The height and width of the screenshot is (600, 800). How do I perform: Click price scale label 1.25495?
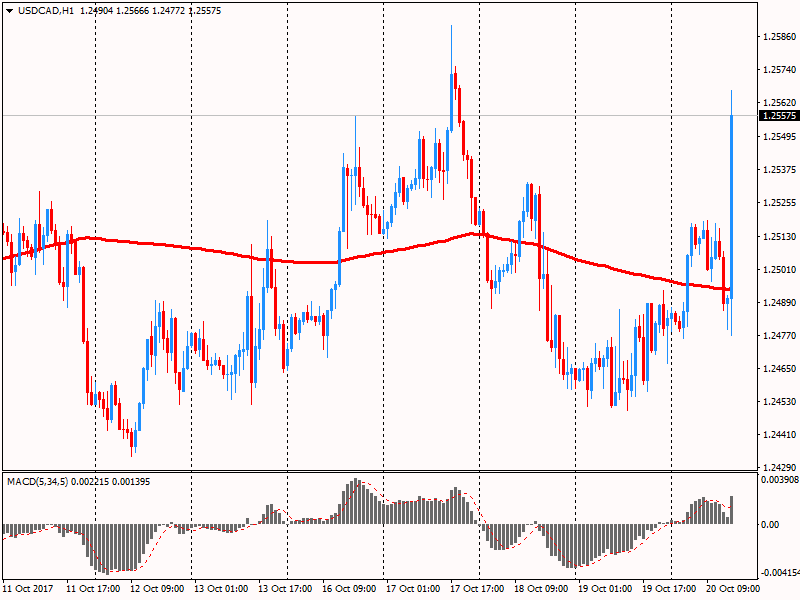(779, 136)
